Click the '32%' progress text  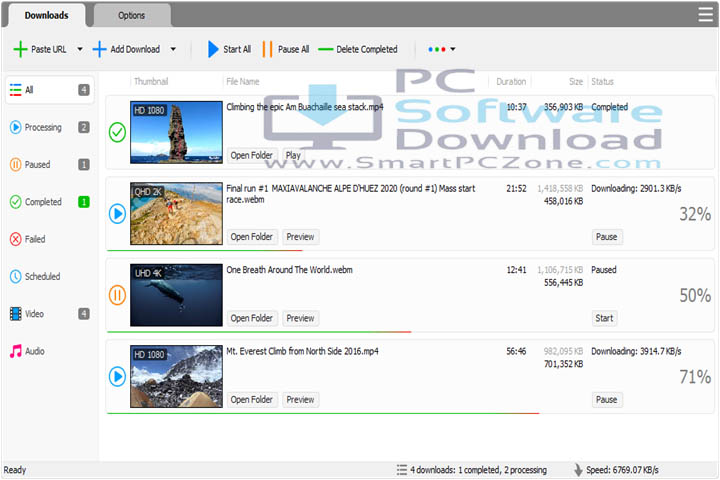click(695, 214)
